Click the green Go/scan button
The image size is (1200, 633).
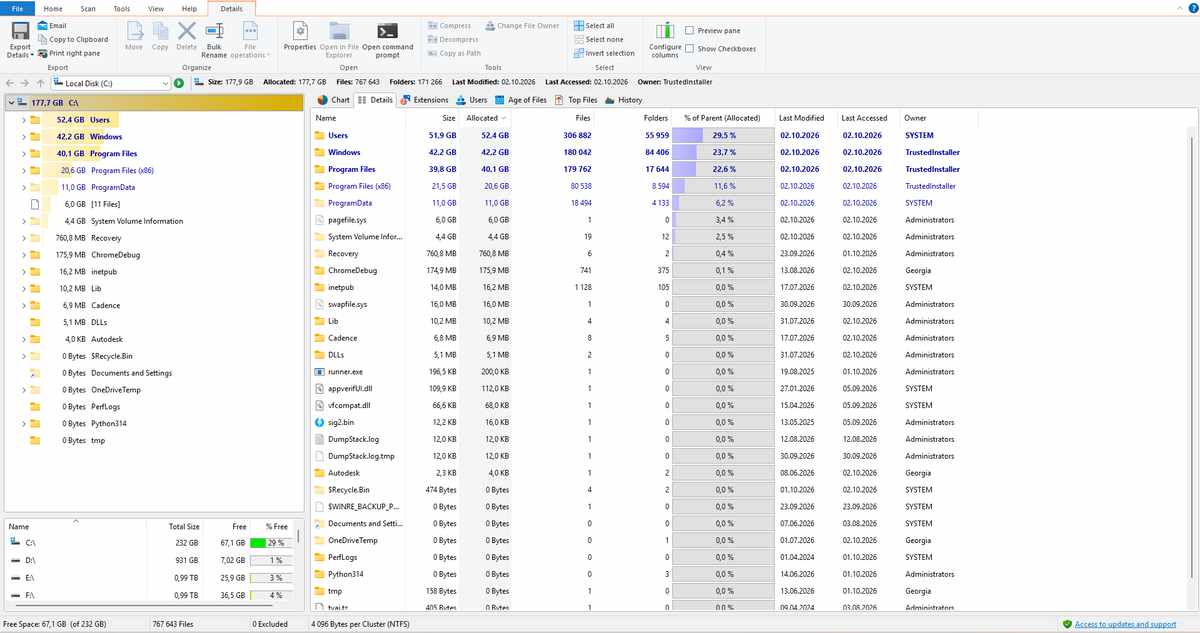click(x=178, y=83)
